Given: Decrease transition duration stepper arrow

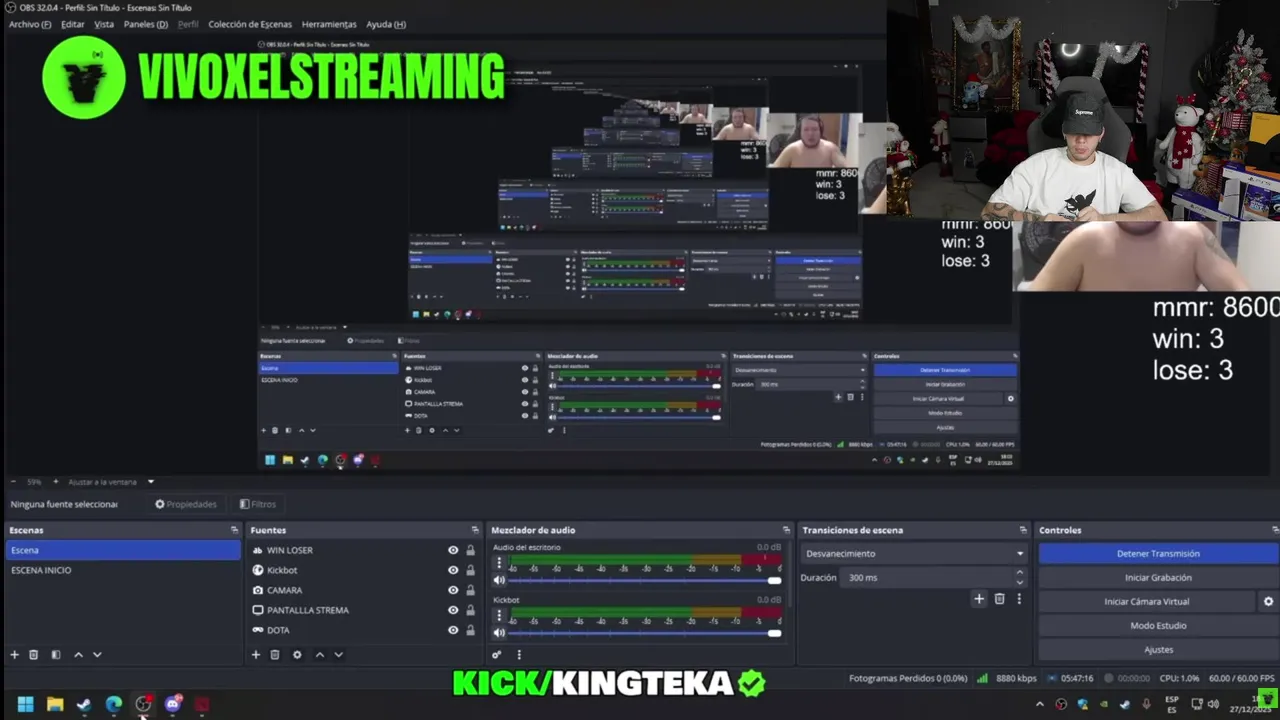Looking at the screenshot, I should coord(1019,582).
